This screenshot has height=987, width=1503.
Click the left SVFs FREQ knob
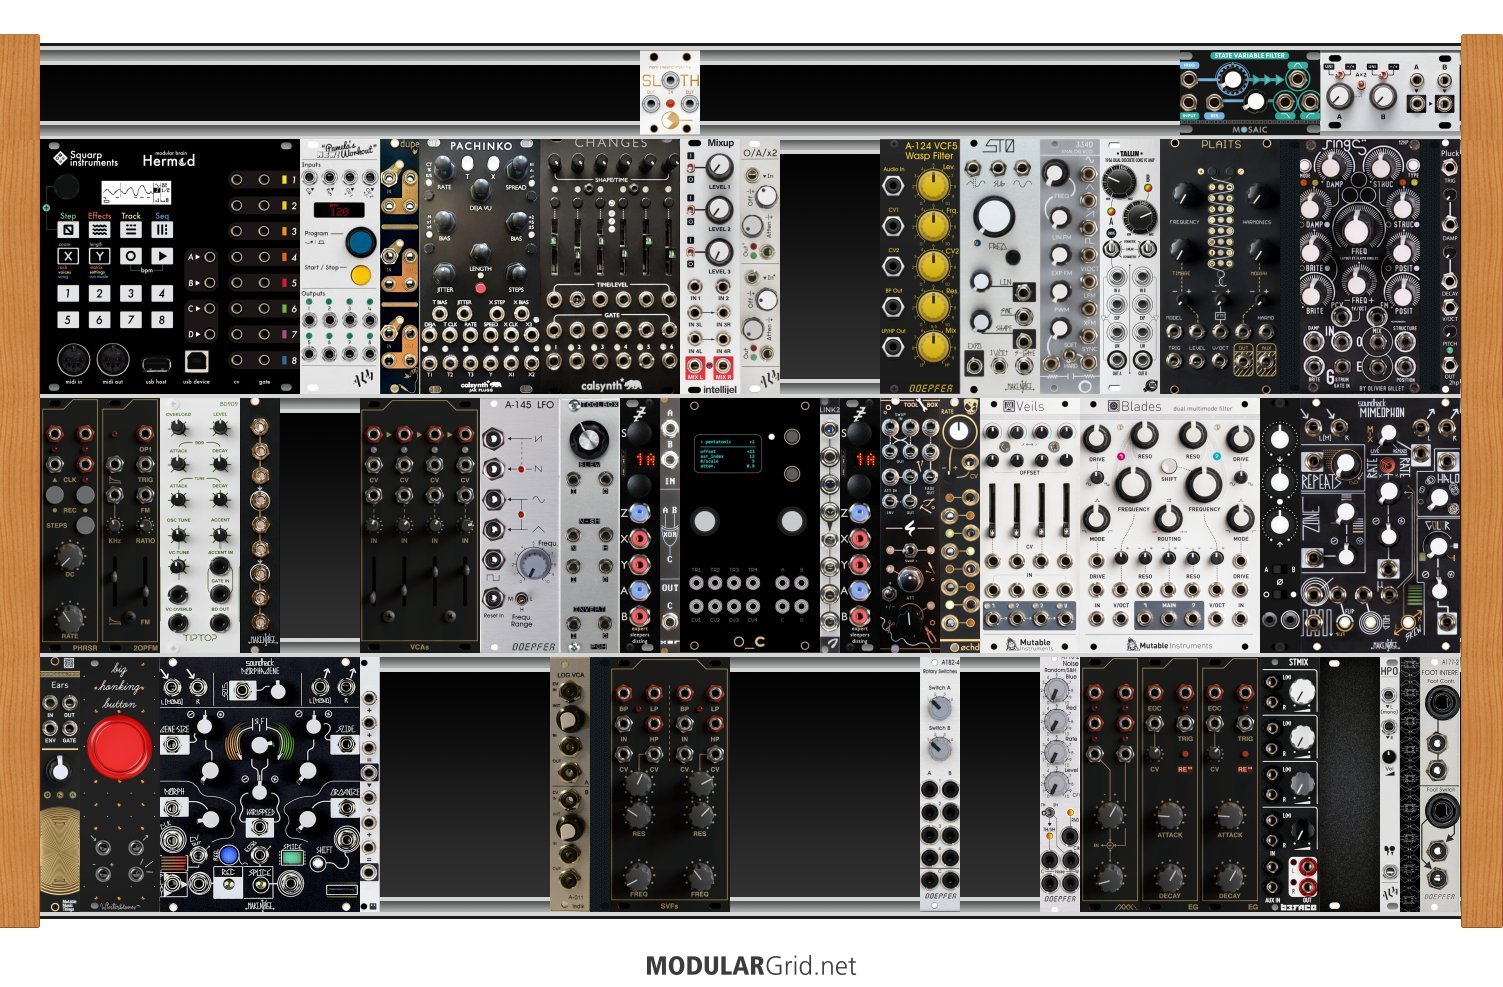639,876
